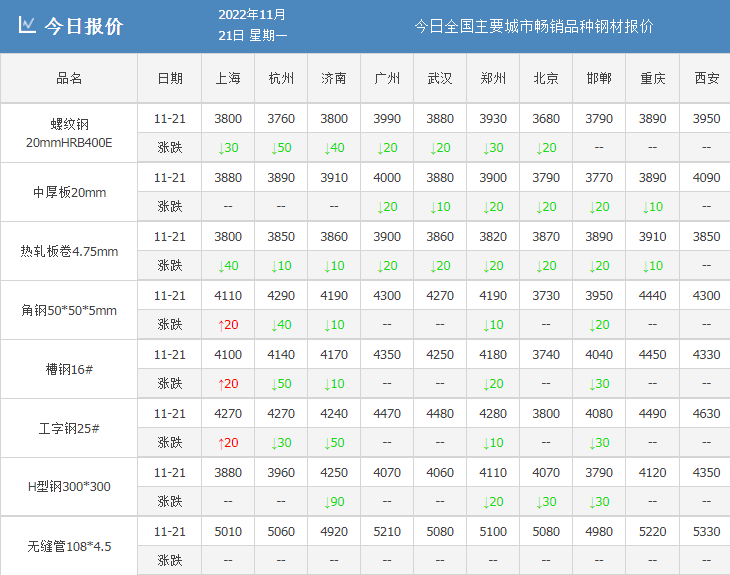The image size is (730, 575).
Task: Click the red up arrow in 上海 槽钢 row
Action: coord(221,384)
